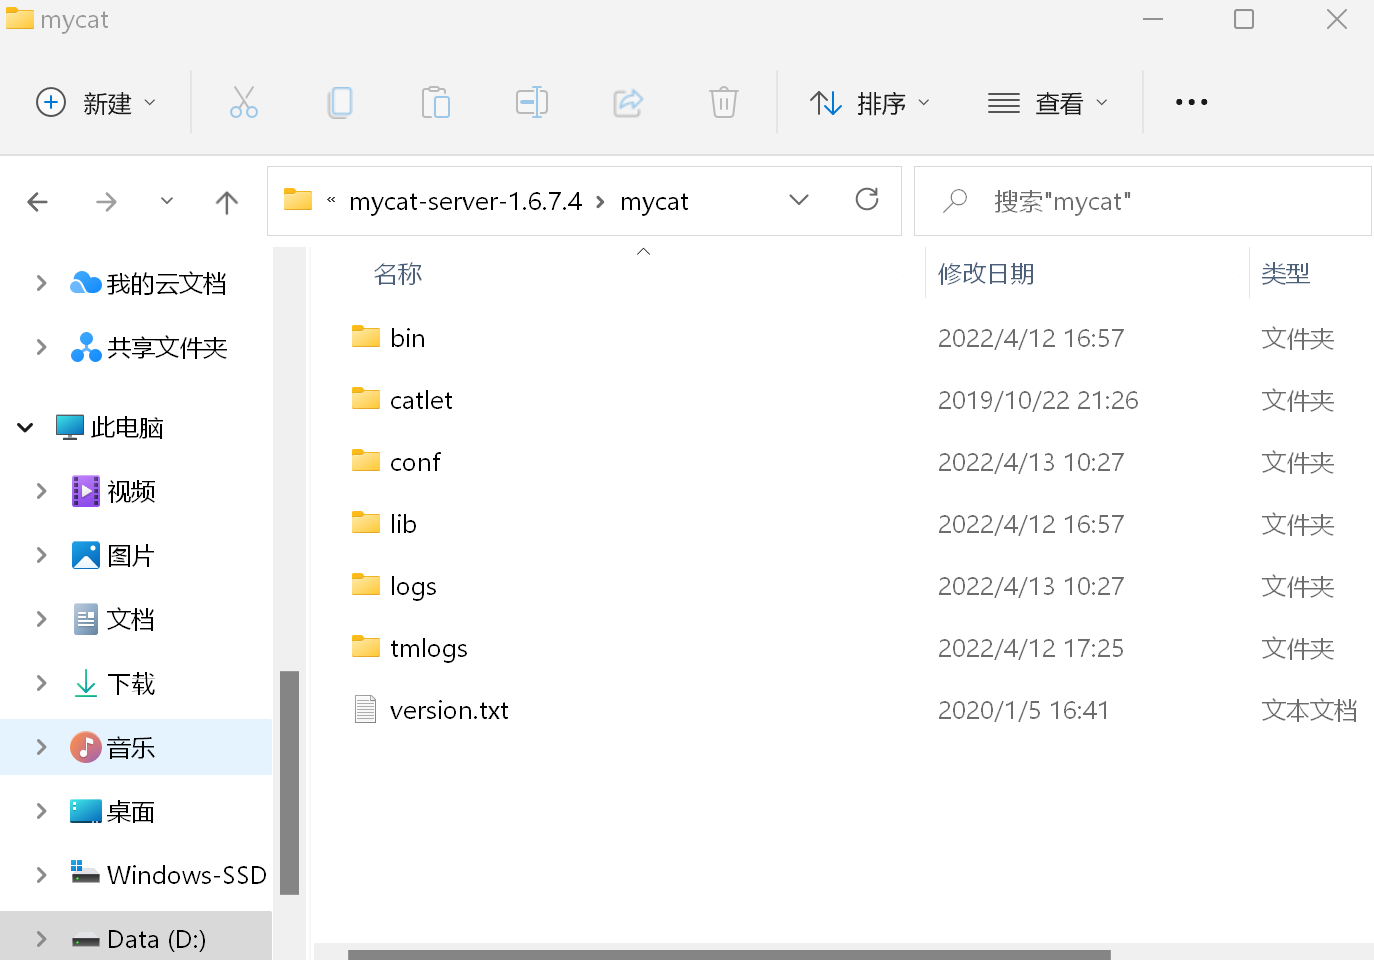Click date 2022/4/12 17:25 of tmlogs
Screen dimensions: 1374x960
[1031, 648]
